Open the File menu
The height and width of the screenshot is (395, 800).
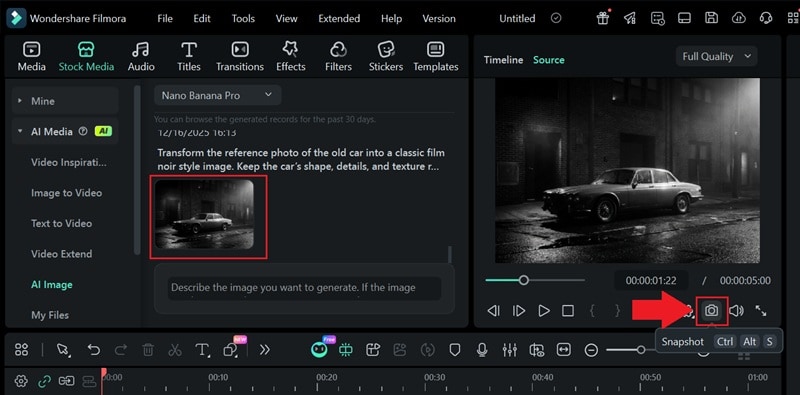[x=165, y=18]
